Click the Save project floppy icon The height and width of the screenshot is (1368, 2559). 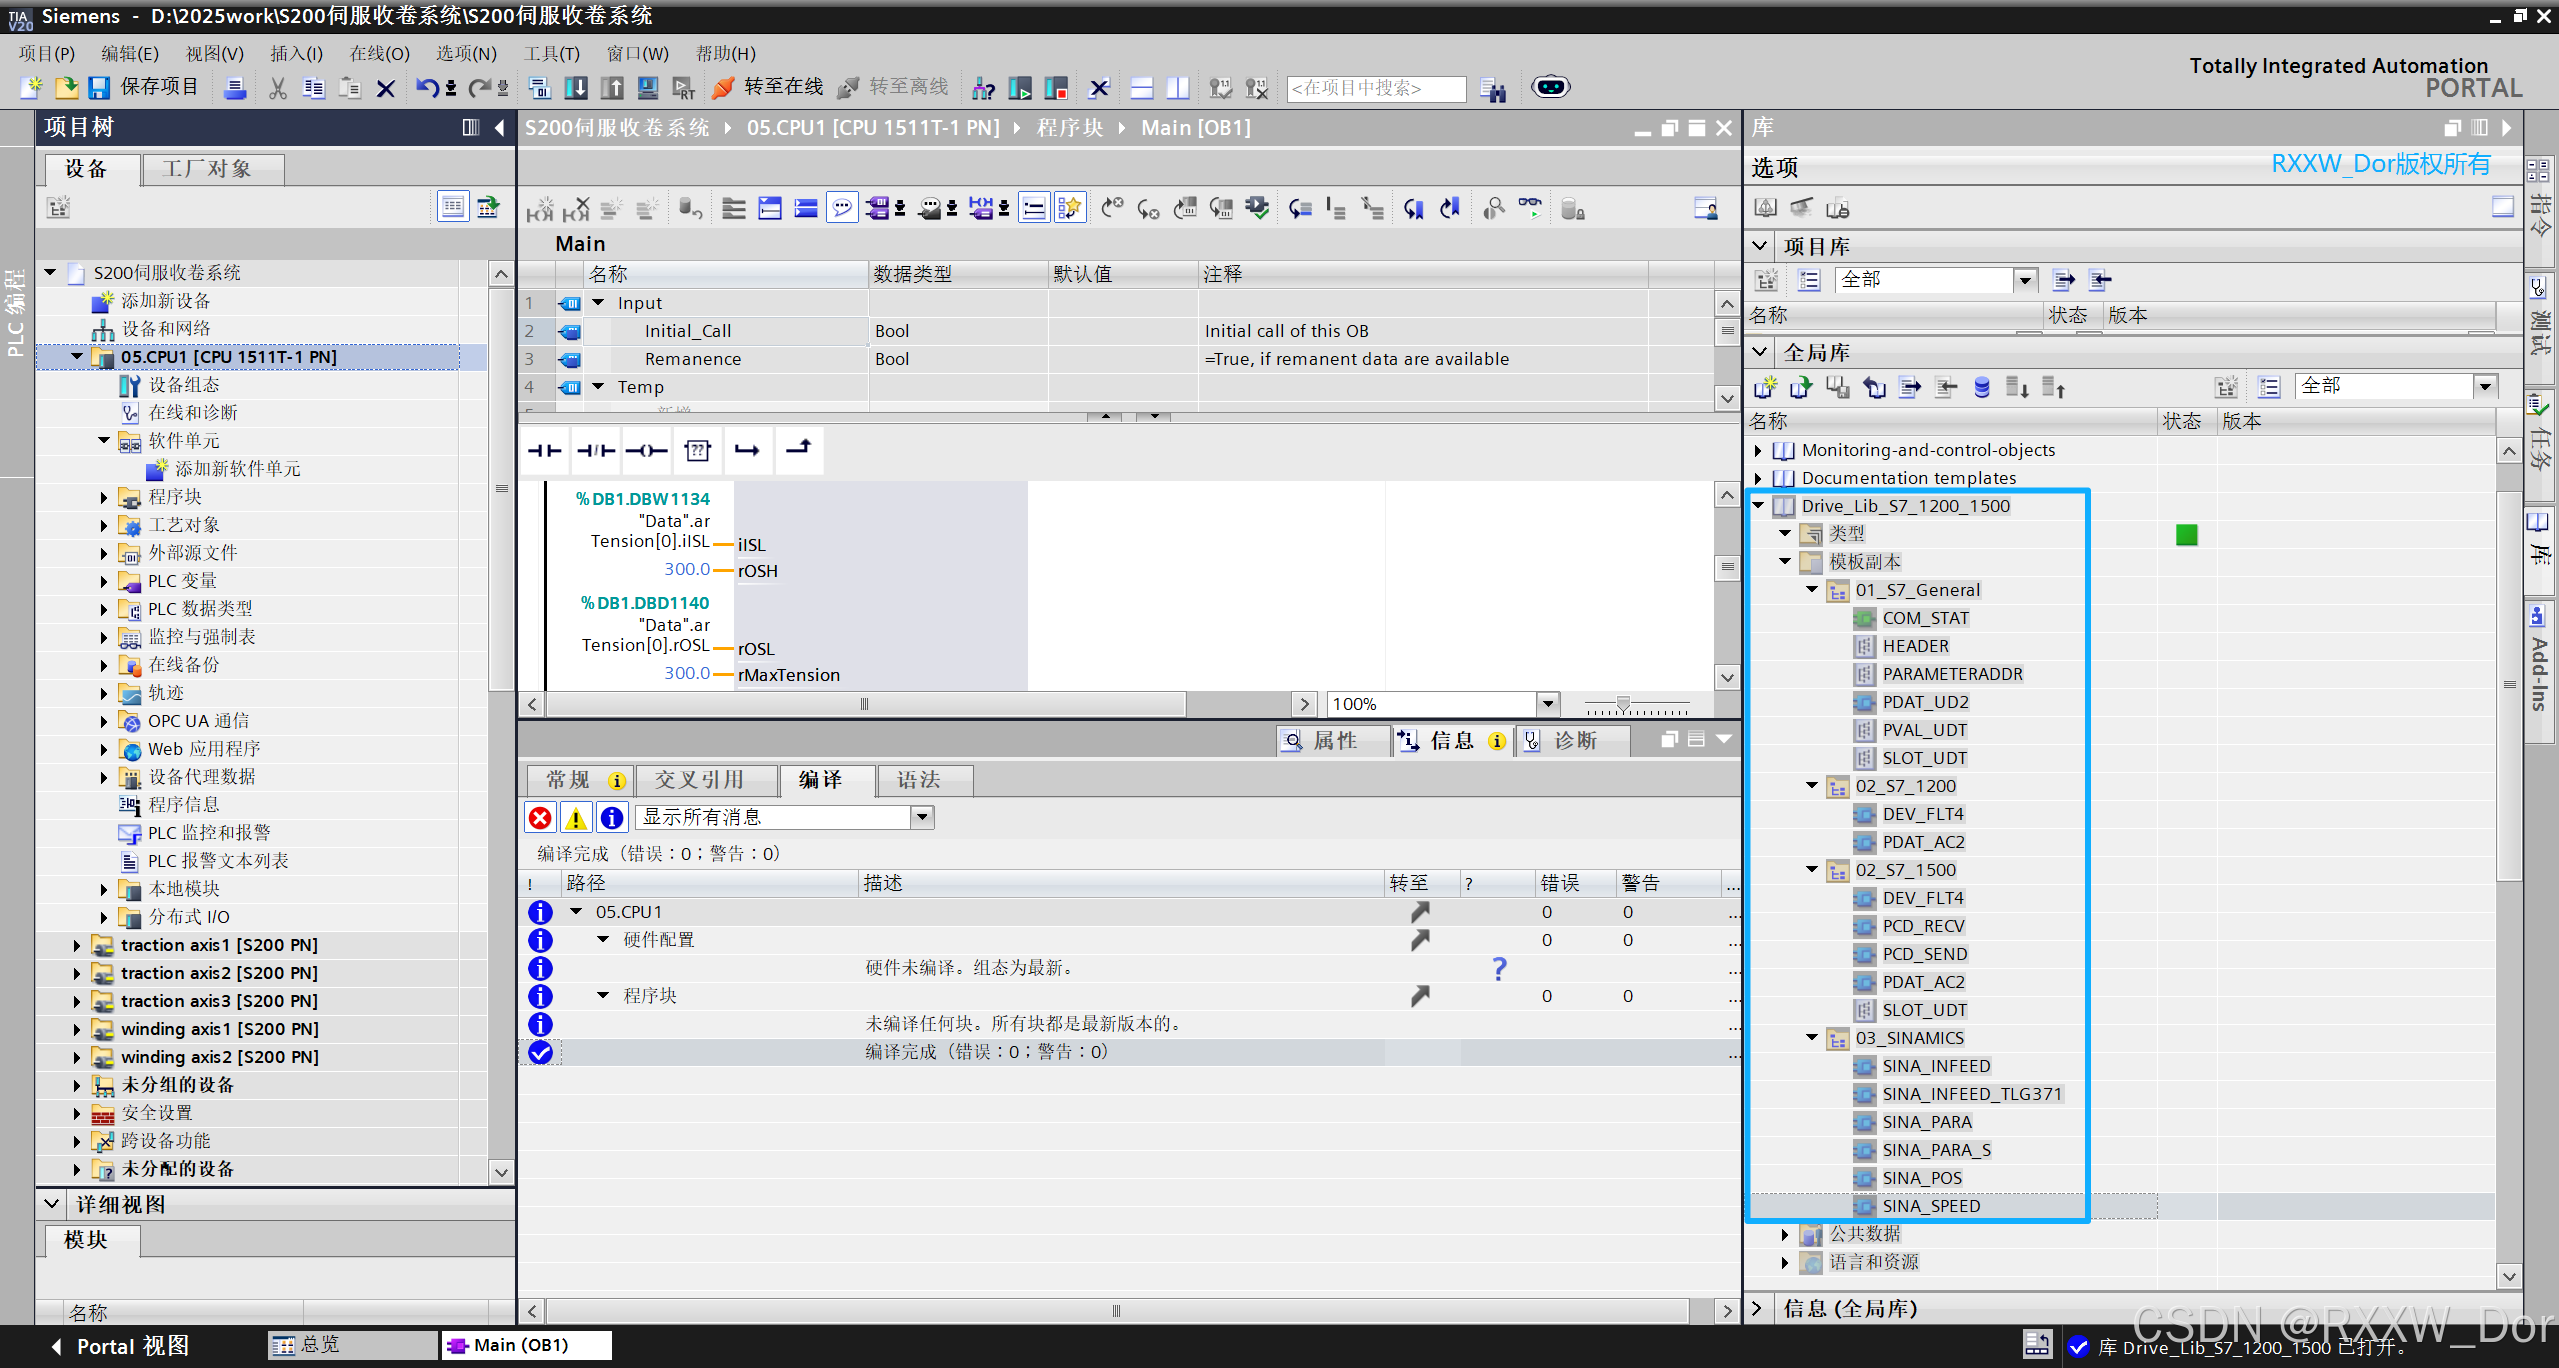98,88
